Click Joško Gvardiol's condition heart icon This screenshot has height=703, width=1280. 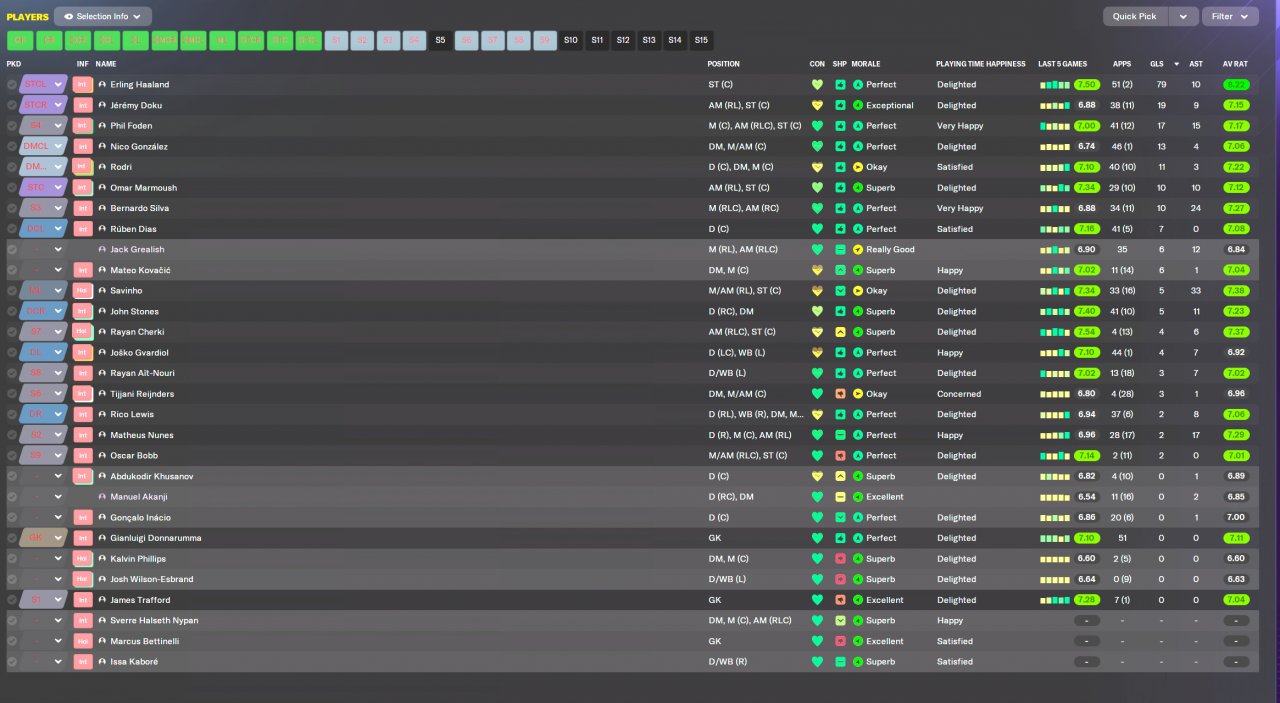[817, 353]
